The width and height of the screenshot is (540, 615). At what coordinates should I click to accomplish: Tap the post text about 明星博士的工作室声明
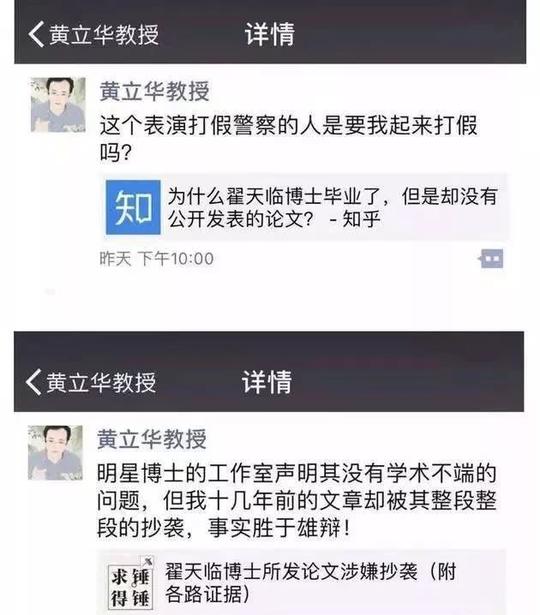point(297,500)
